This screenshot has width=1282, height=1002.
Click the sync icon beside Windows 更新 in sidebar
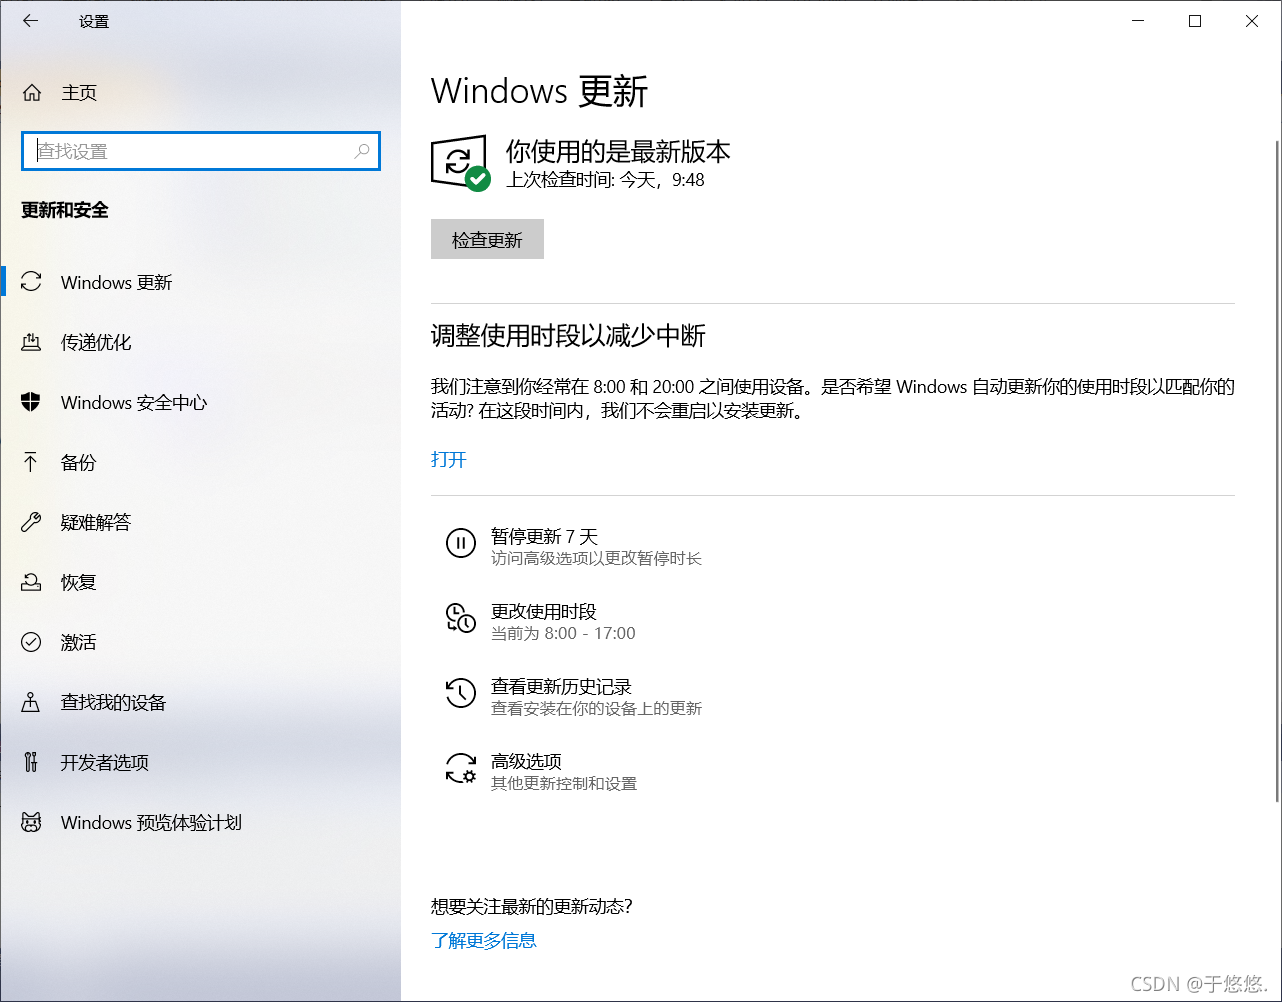click(31, 282)
